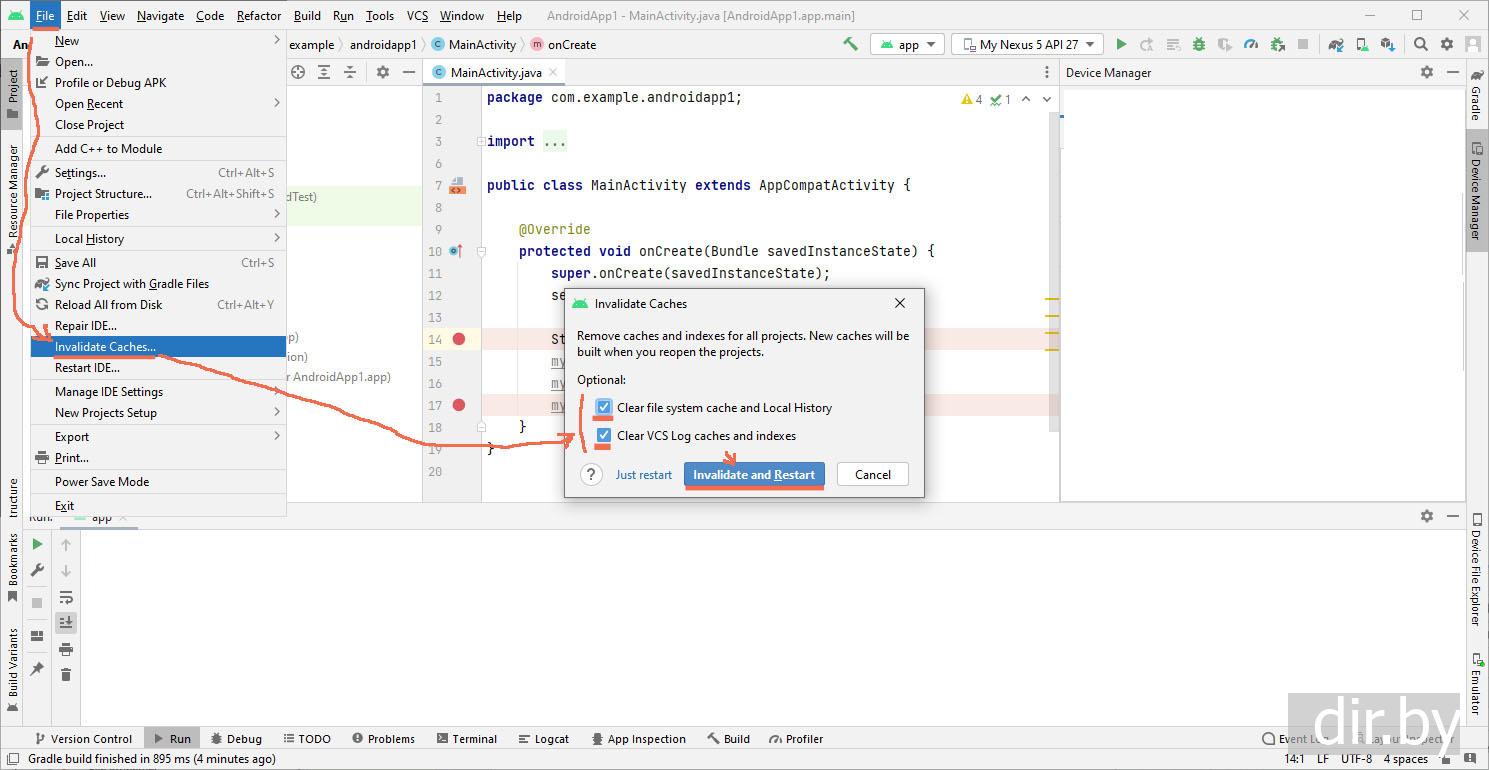Click the Make Project hammer icon
1489x770 pixels.
click(x=850, y=44)
